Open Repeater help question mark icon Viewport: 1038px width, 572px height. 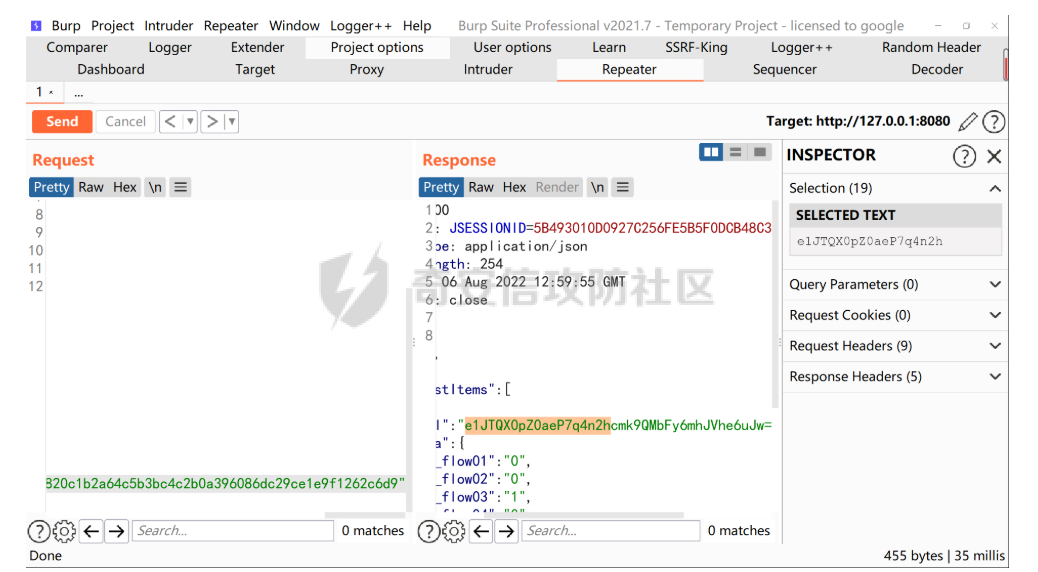pyautogui.click(x=994, y=122)
